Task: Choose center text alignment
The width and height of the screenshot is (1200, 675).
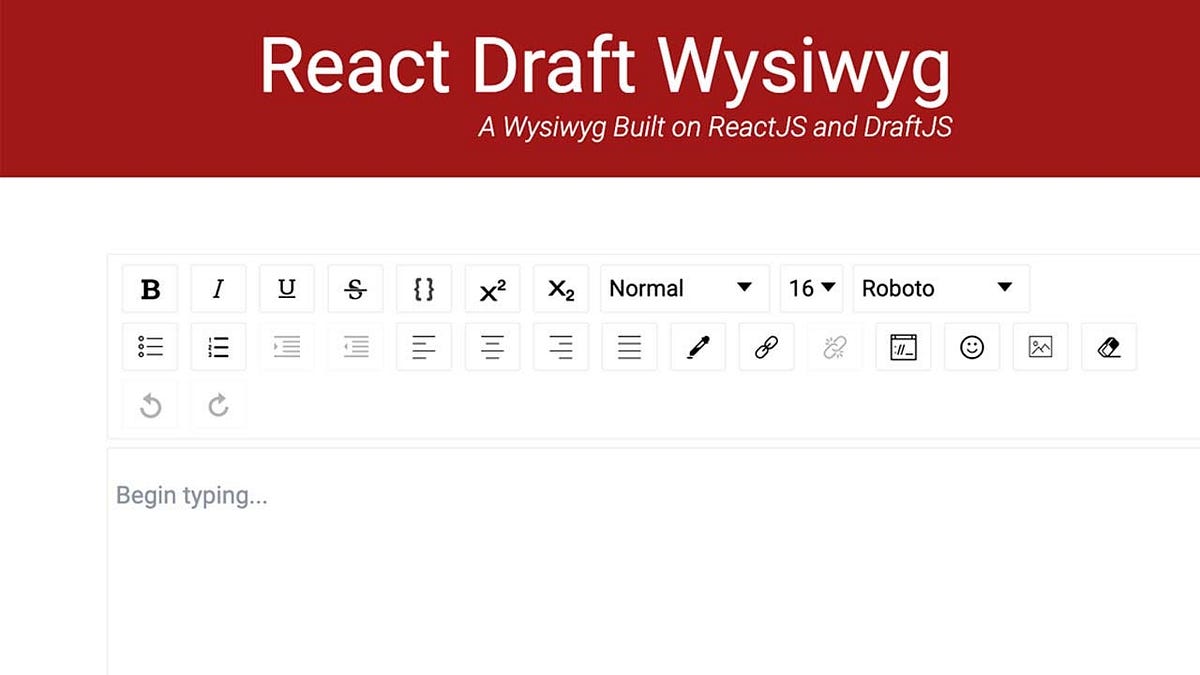Action: click(x=492, y=347)
